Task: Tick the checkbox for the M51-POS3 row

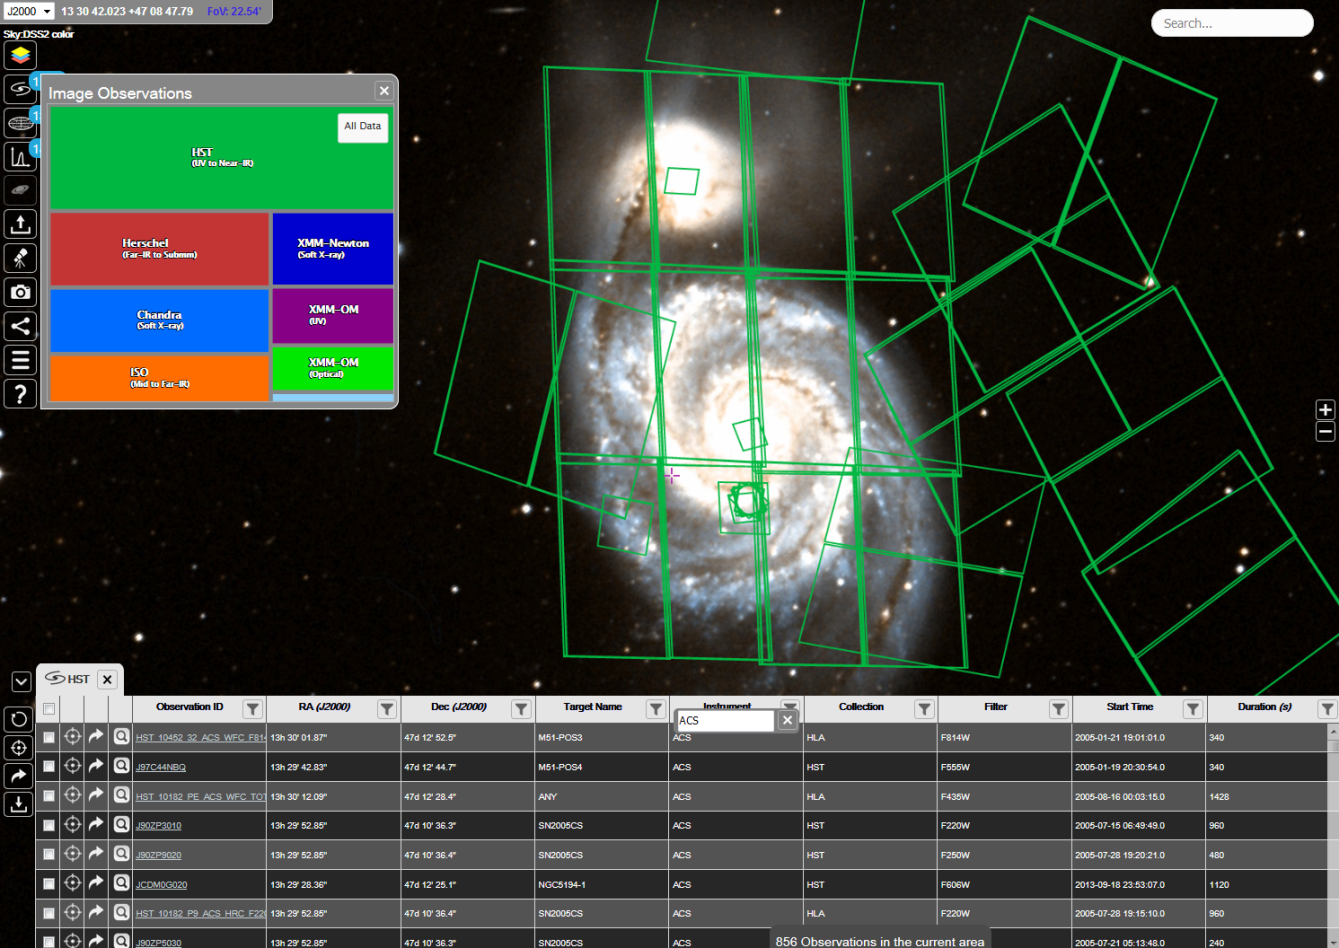Action: click(x=48, y=738)
